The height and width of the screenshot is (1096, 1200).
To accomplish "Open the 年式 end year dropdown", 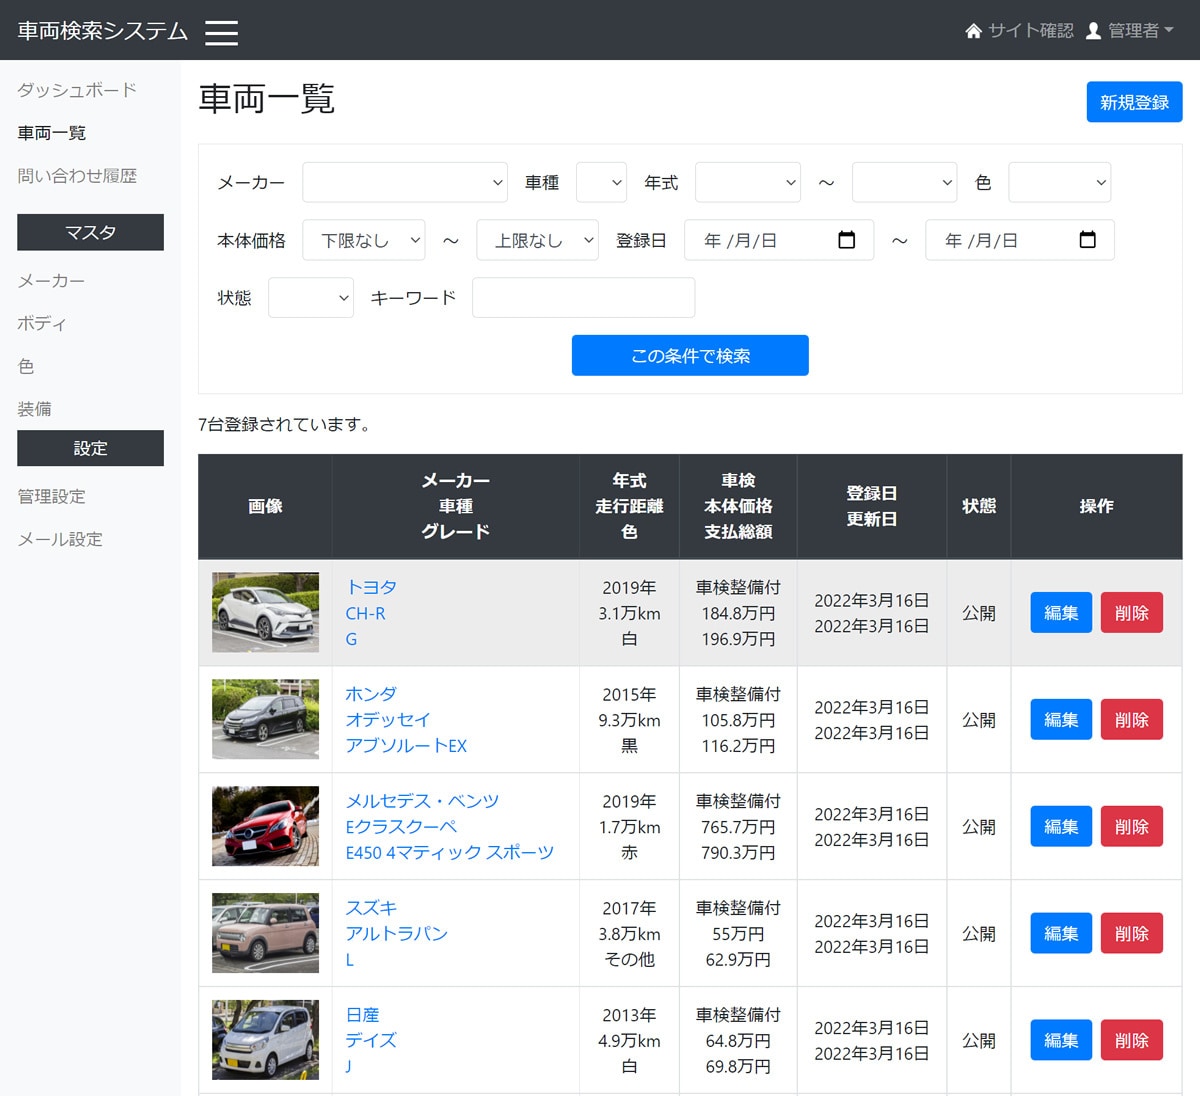I will pyautogui.click(x=905, y=182).
